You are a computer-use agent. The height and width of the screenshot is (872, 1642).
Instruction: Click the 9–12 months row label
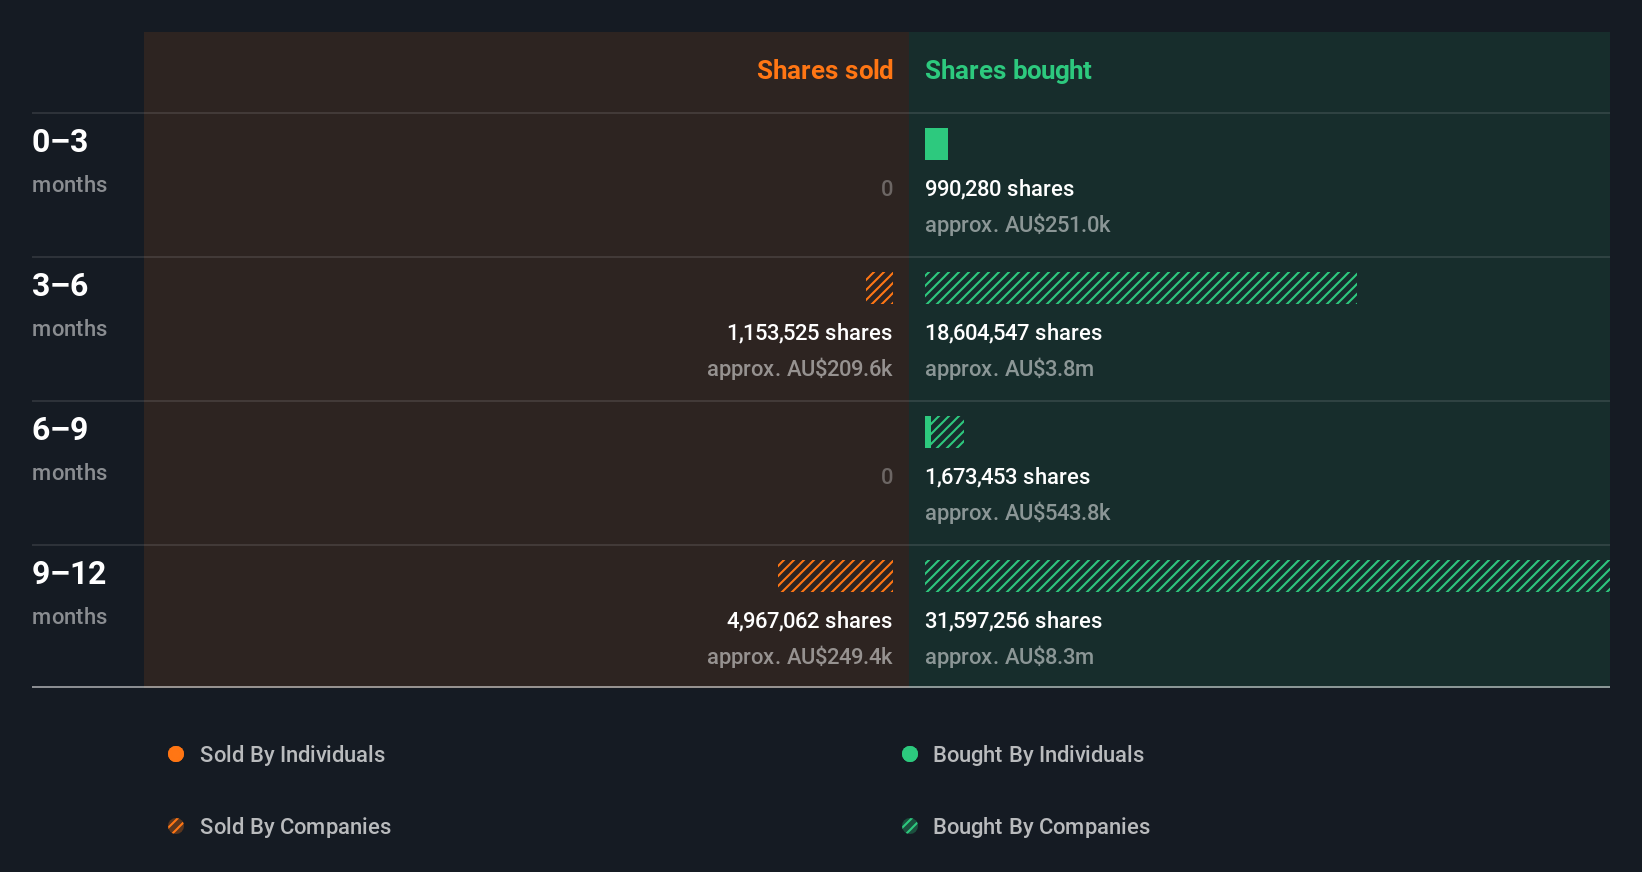pos(69,592)
